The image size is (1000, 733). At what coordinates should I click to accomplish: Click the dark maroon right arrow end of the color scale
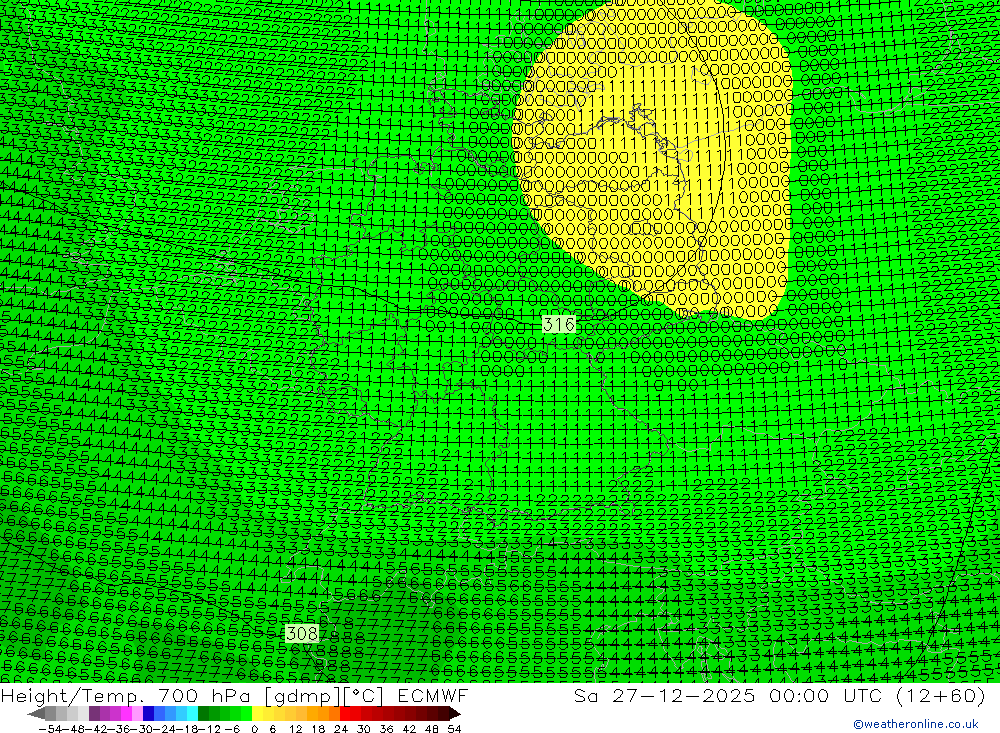(x=455, y=713)
